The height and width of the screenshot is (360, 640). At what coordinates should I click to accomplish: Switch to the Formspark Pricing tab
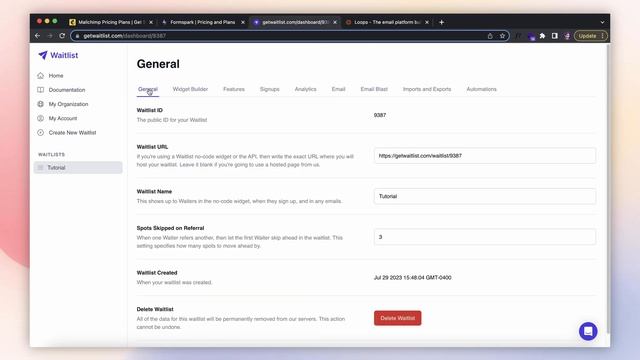coord(202,22)
